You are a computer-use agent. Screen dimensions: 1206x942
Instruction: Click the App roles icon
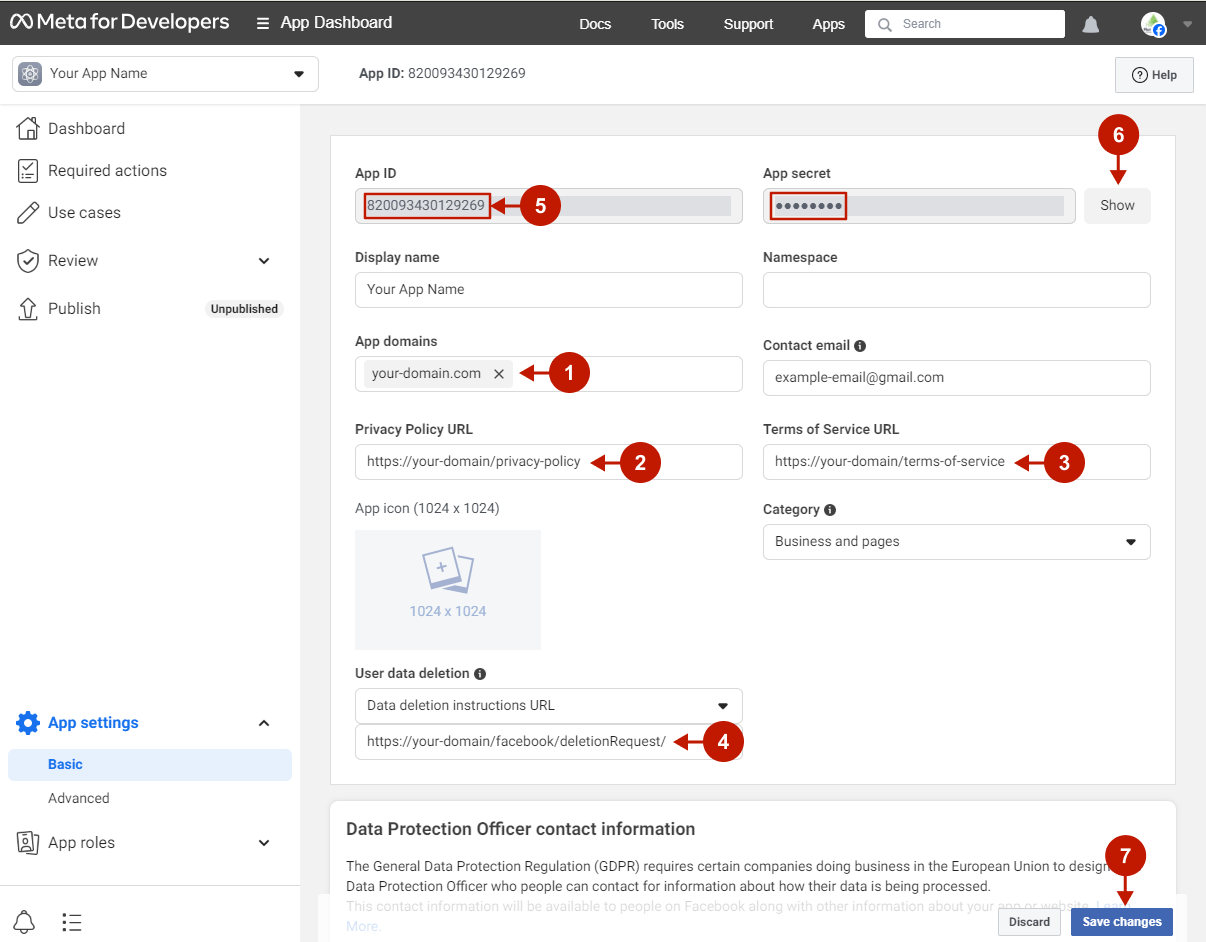28,842
